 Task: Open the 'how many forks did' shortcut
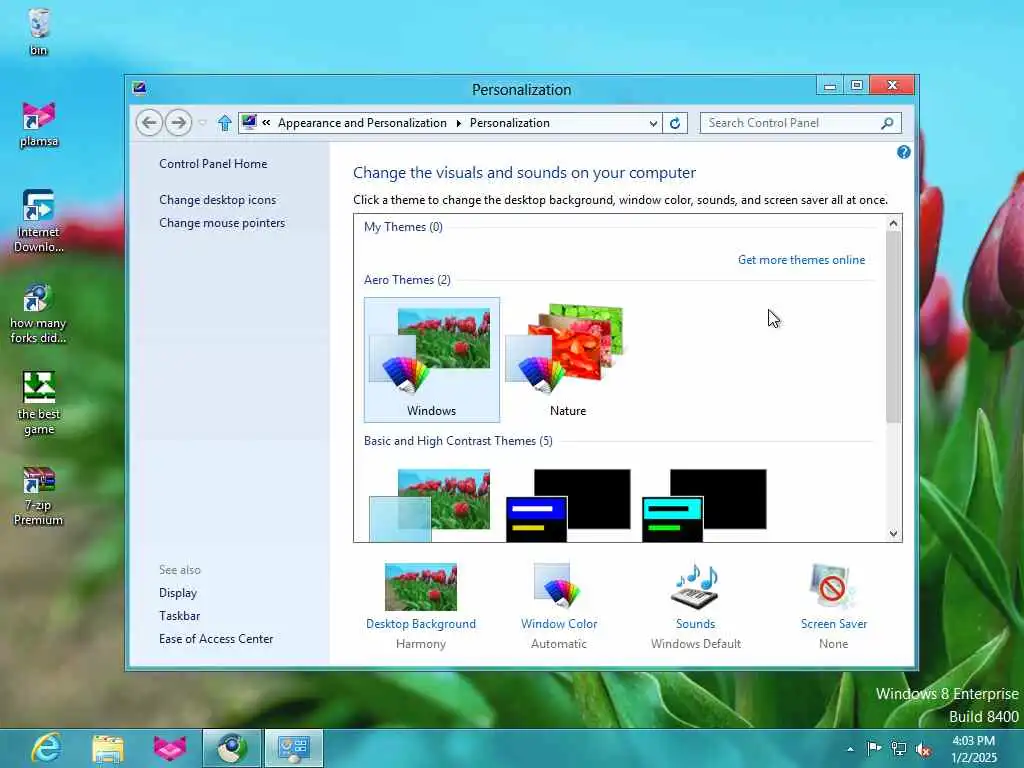(x=38, y=313)
